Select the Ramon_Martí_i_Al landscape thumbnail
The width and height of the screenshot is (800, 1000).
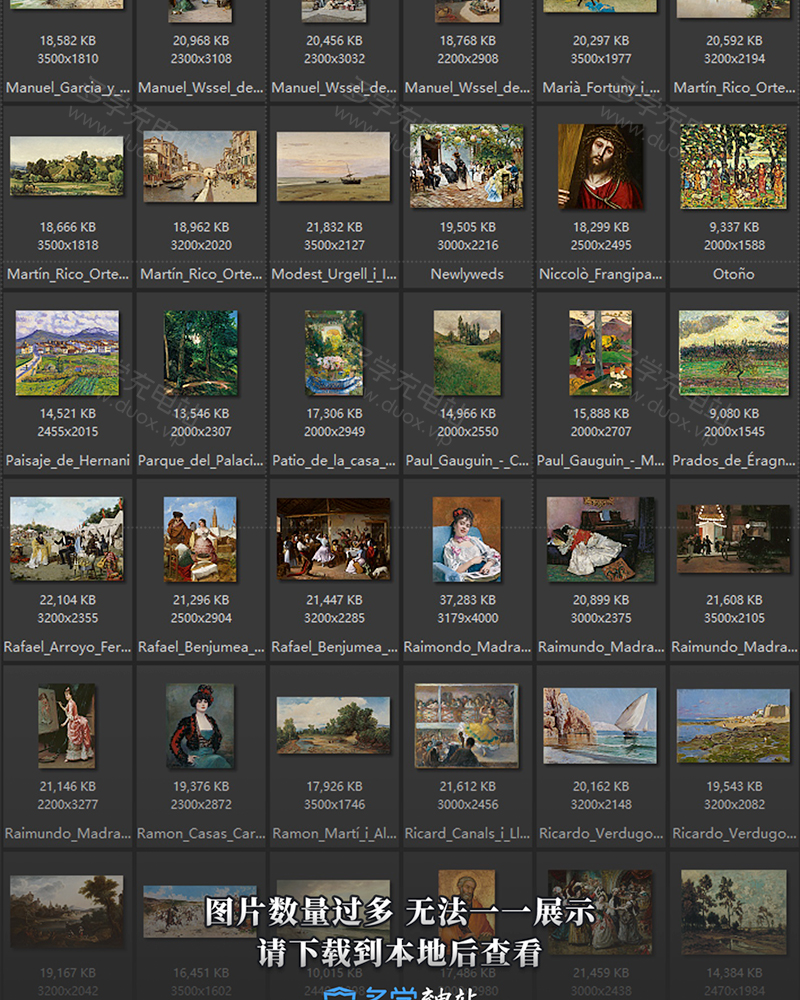(x=334, y=725)
